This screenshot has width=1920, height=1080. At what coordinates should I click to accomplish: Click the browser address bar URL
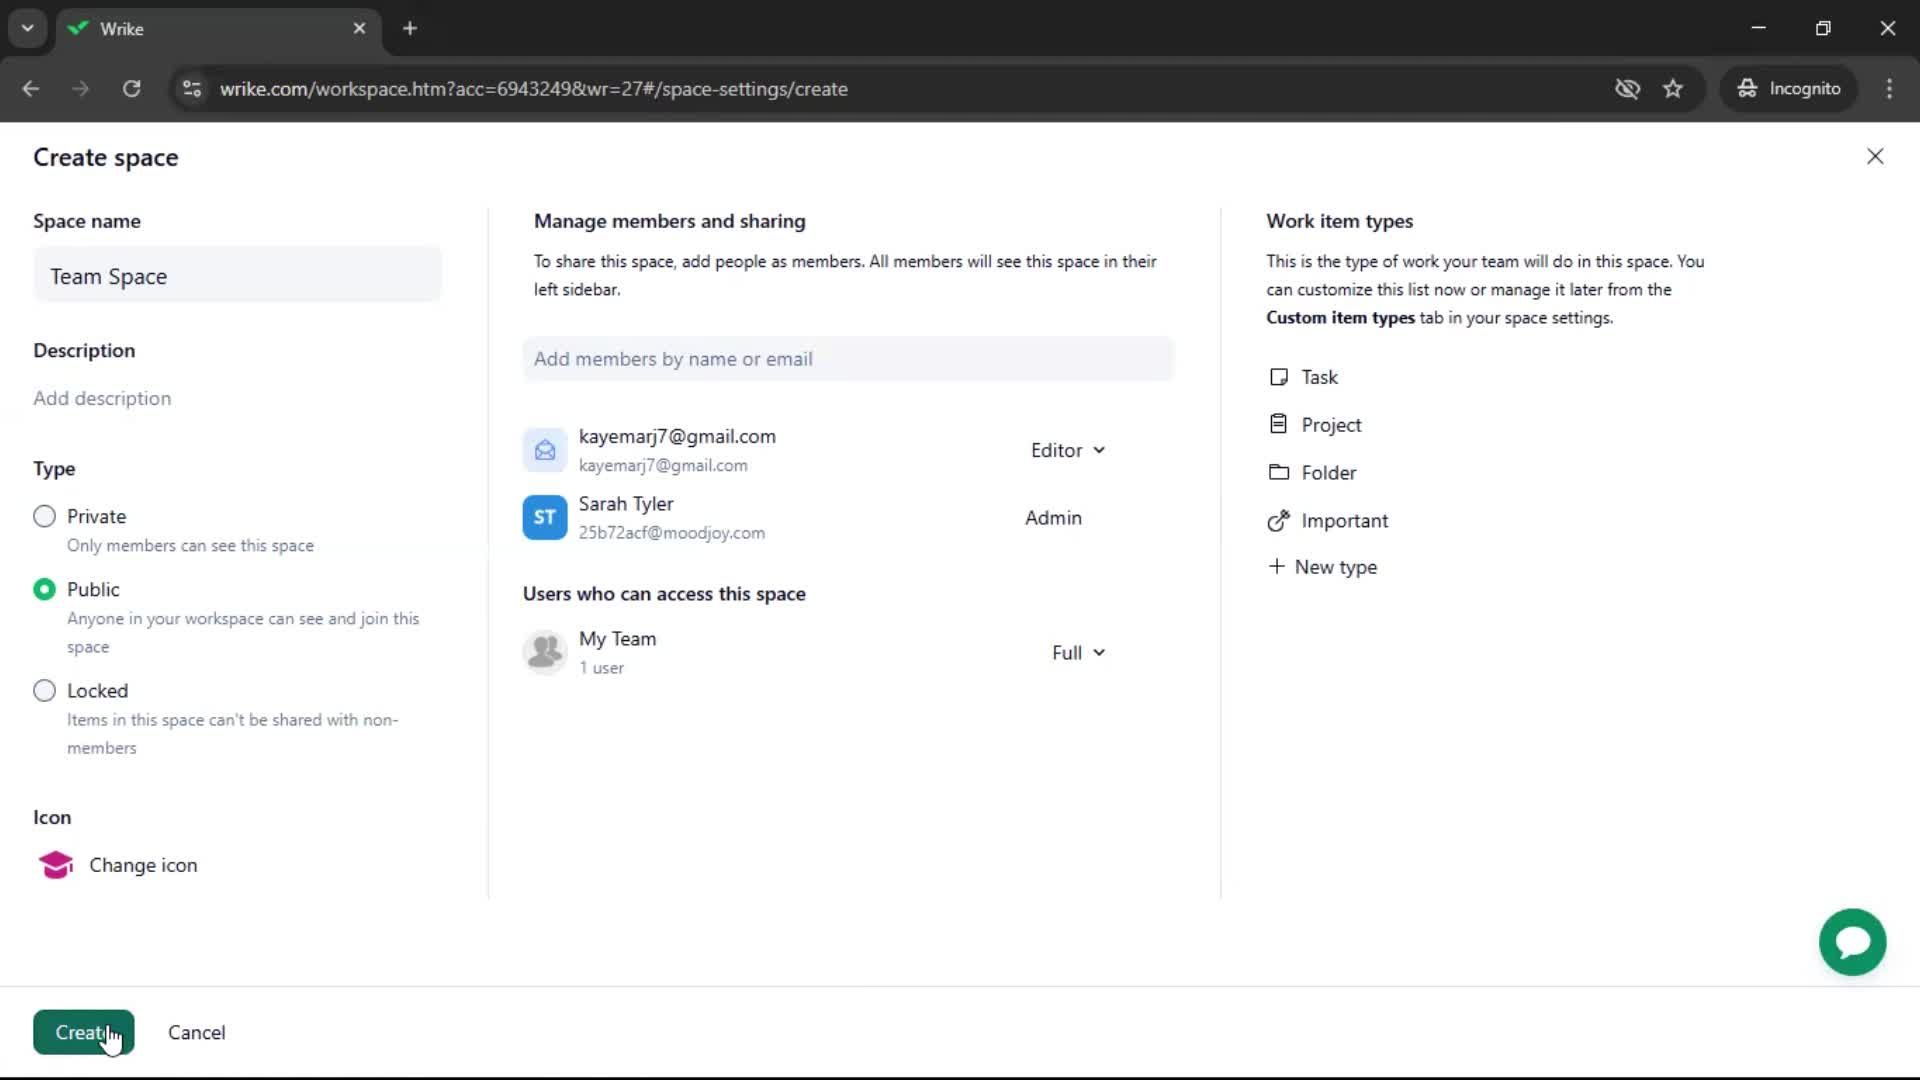tap(534, 89)
